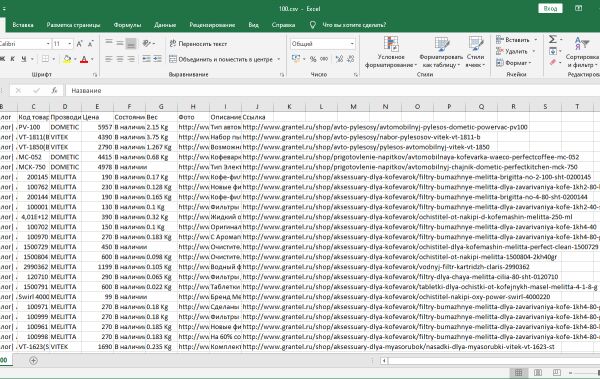Viewport: 600px width, 379px height.
Task: Open ribbon display options icon
Action: (x=578, y=8)
